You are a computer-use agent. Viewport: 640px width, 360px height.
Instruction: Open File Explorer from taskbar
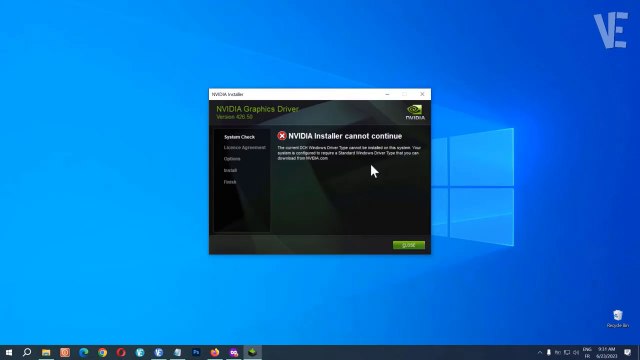(x=46, y=352)
